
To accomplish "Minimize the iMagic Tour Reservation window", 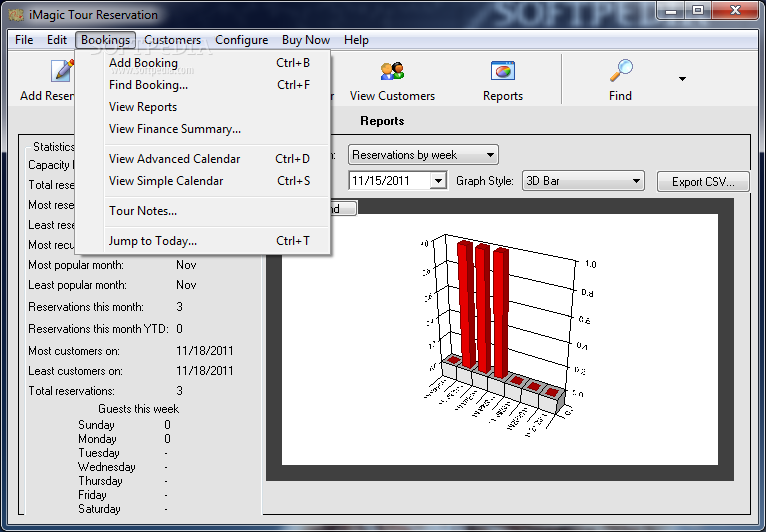I will (671, 11).
